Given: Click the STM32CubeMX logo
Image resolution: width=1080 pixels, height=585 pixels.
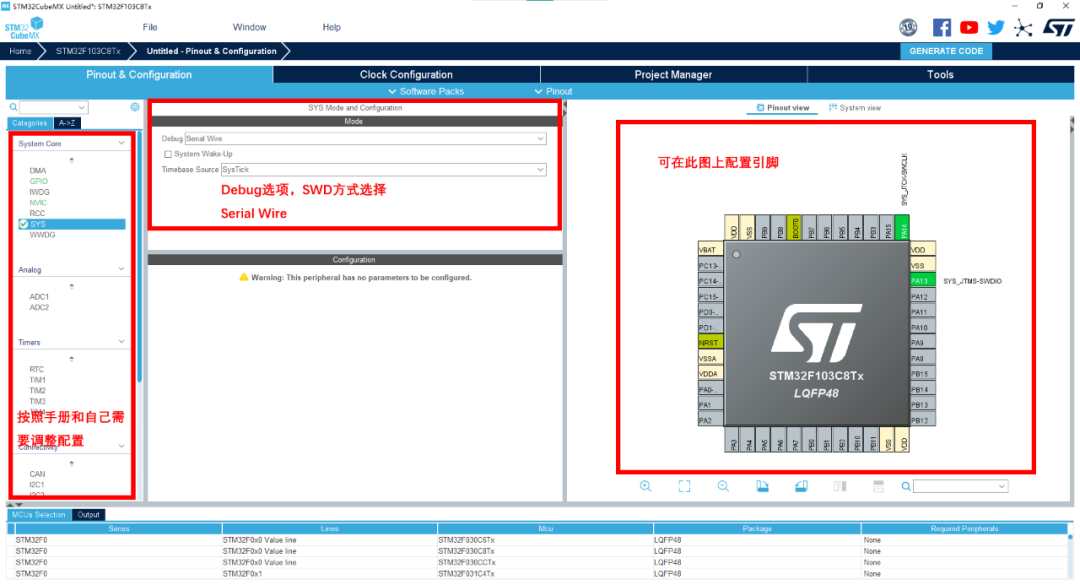Looking at the screenshot, I should 25,28.
